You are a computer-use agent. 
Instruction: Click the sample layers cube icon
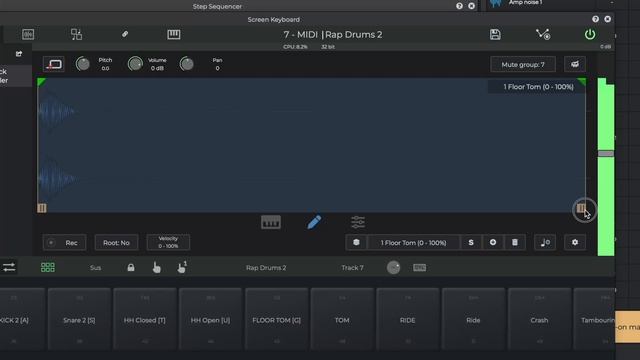(x=356, y=242)
